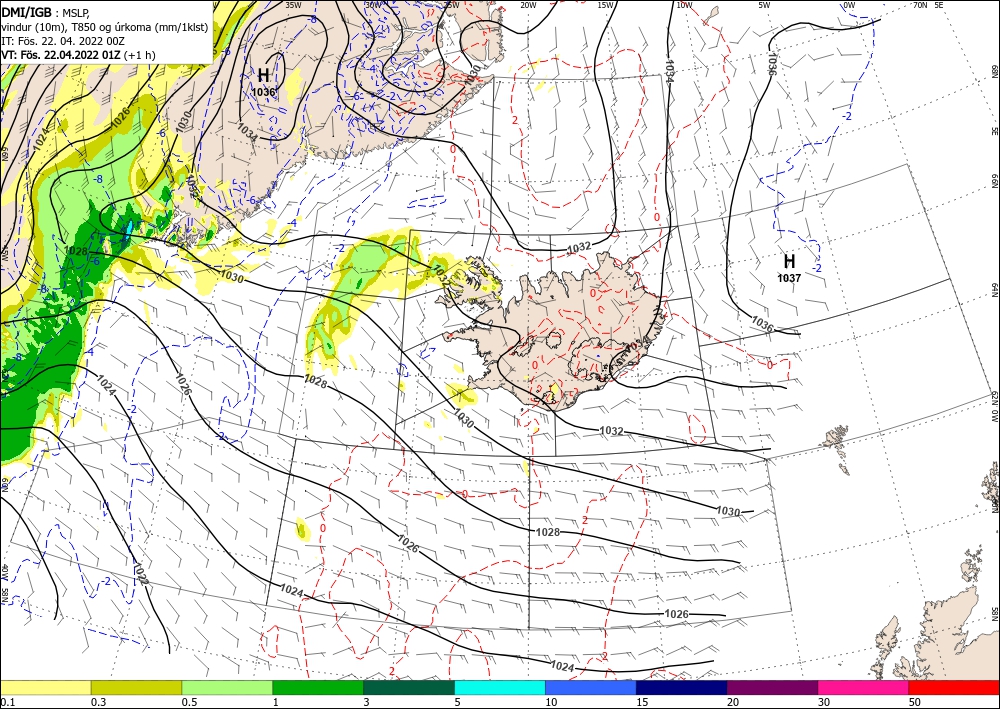1000x709 pixels.
Task: Click the '15W' longitude label
Action: (605, 5)
